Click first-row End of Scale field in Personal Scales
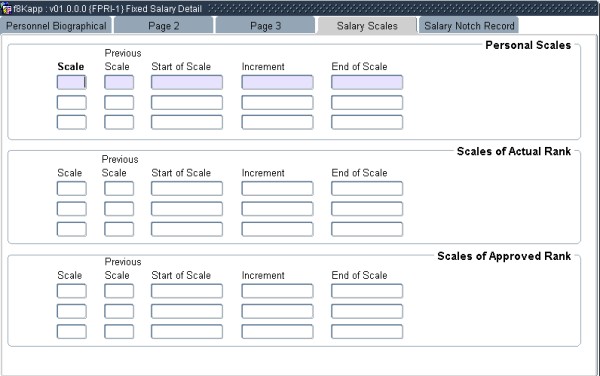Screen dimensions: 600x376 tap(367, 82)
